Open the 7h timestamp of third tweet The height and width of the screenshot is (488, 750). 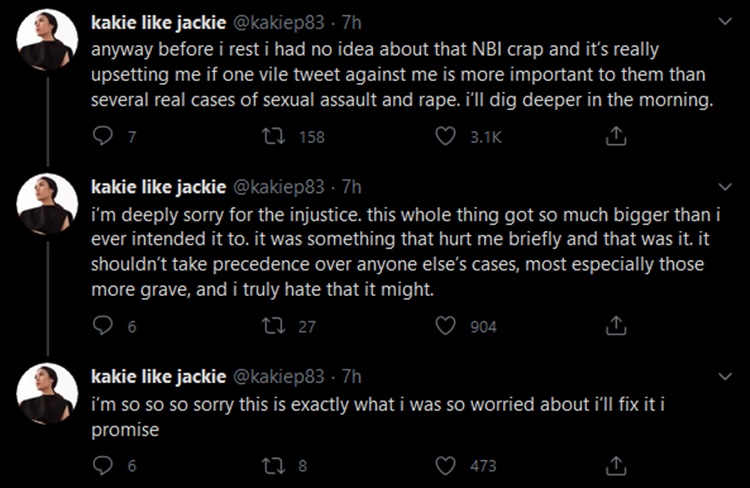click(351, 377)
